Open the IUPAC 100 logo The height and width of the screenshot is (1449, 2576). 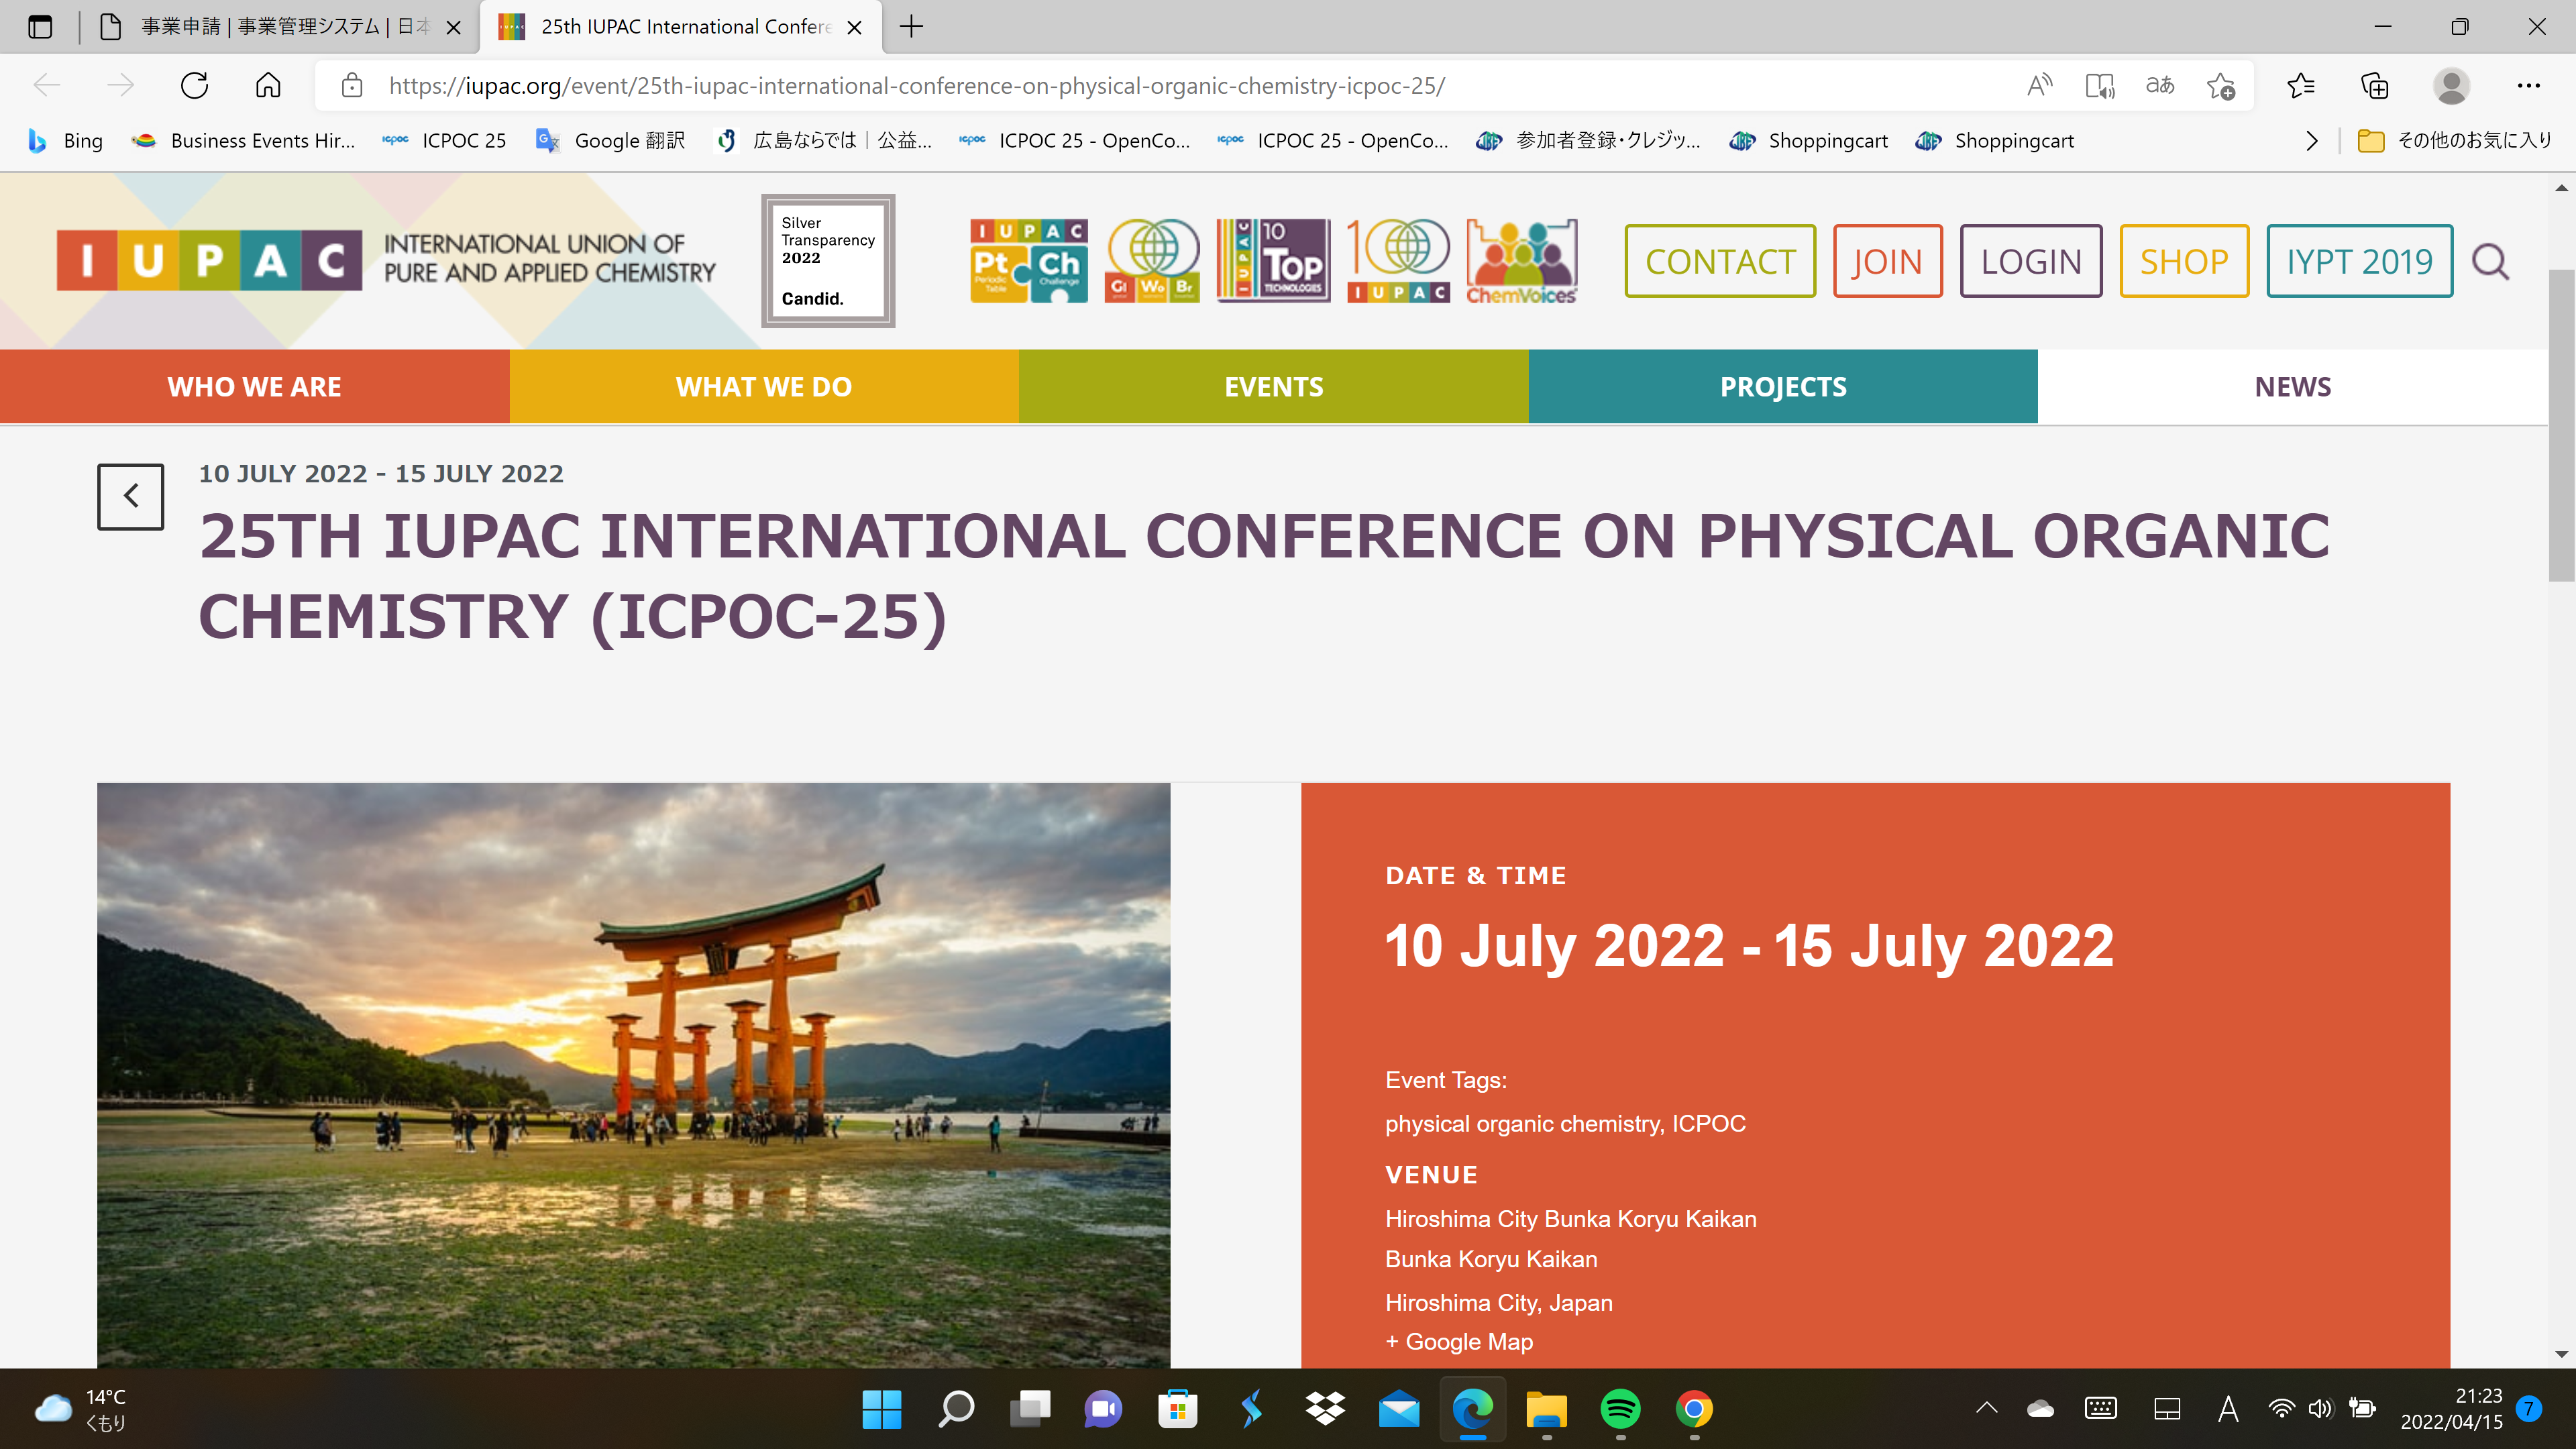(x=1398, y=260)
